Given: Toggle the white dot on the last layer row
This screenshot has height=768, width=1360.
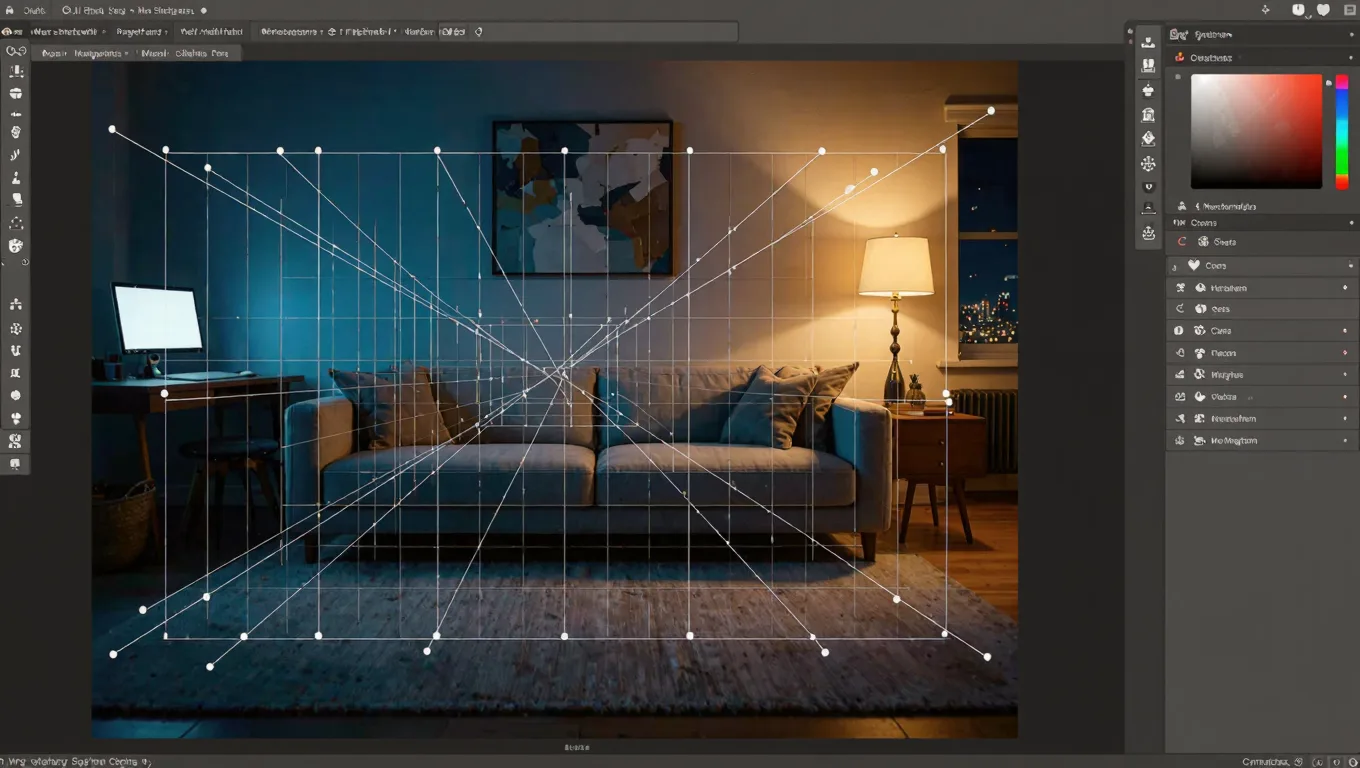Looking at the screenshot, I should coord(1345,441).
